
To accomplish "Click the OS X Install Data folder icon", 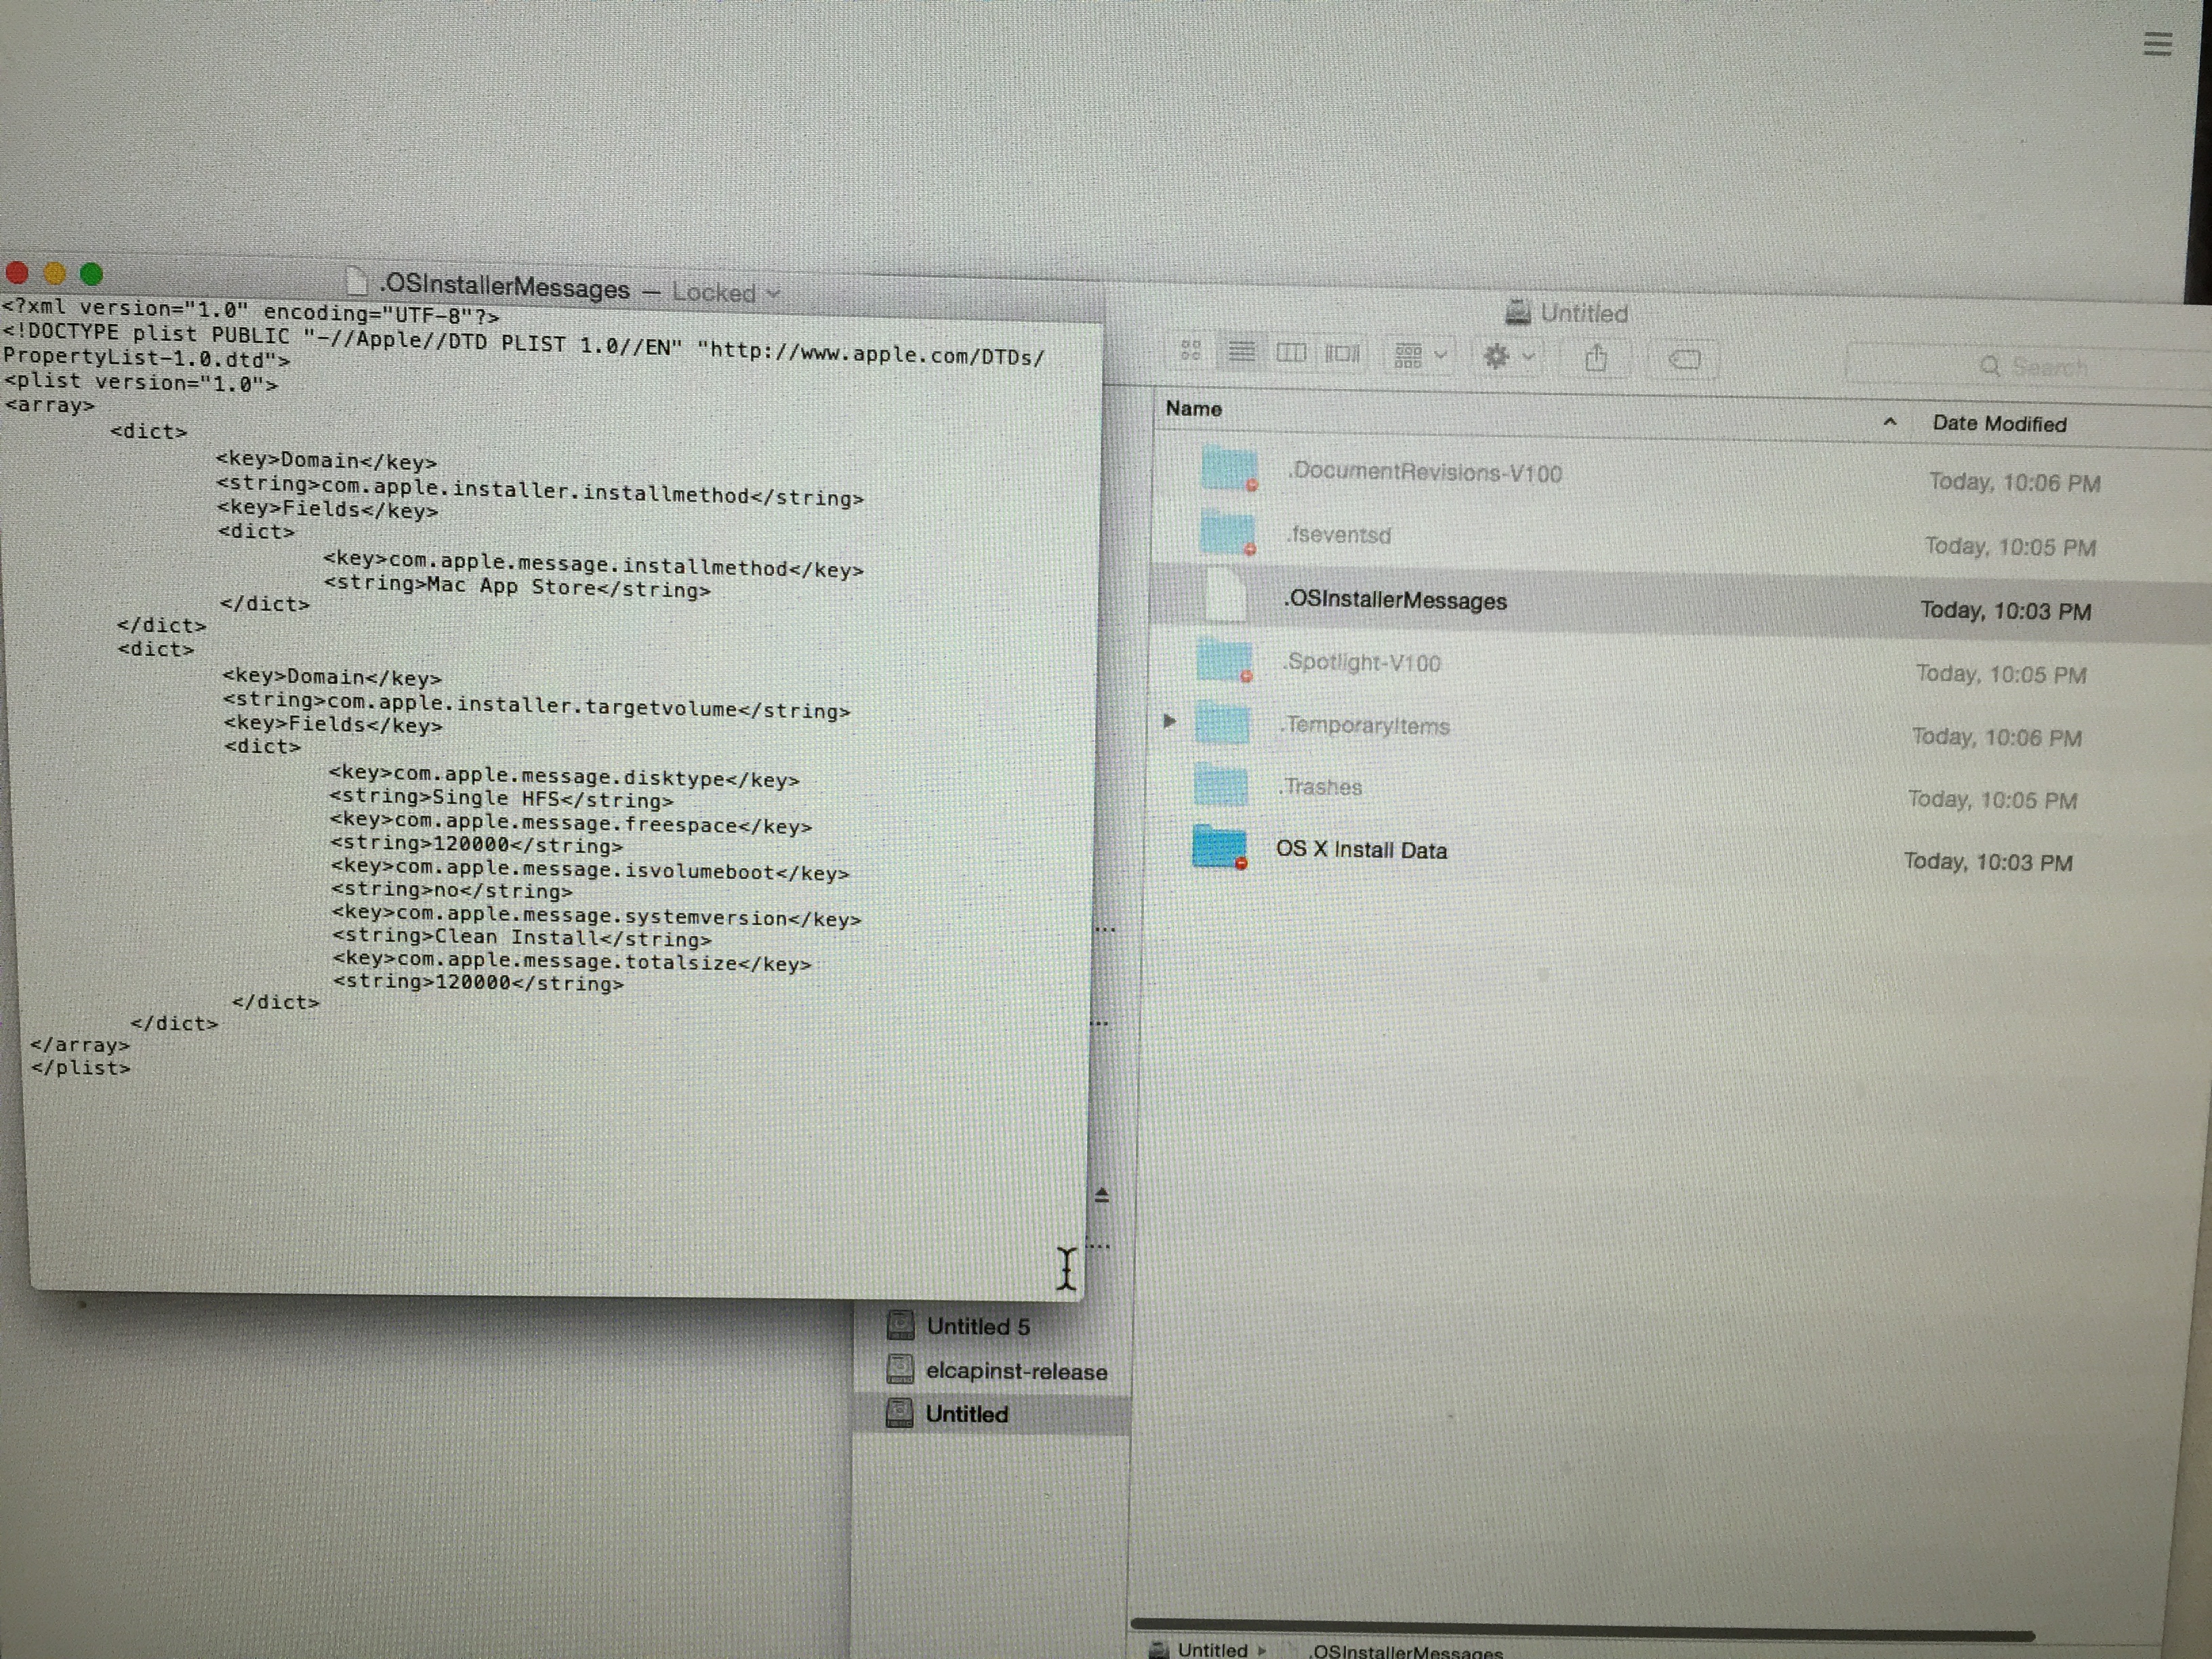I will click(1219, 847).
